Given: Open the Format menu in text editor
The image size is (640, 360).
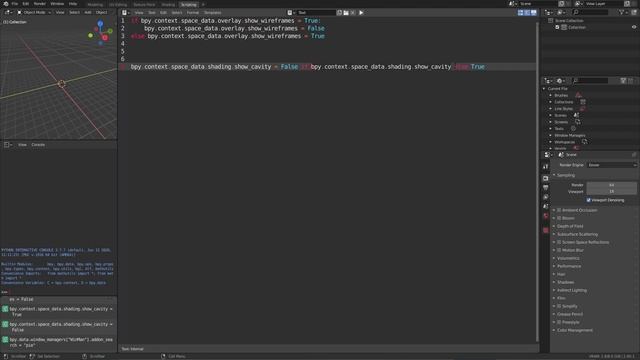Looking at the screenshot, I should point(193,13).
